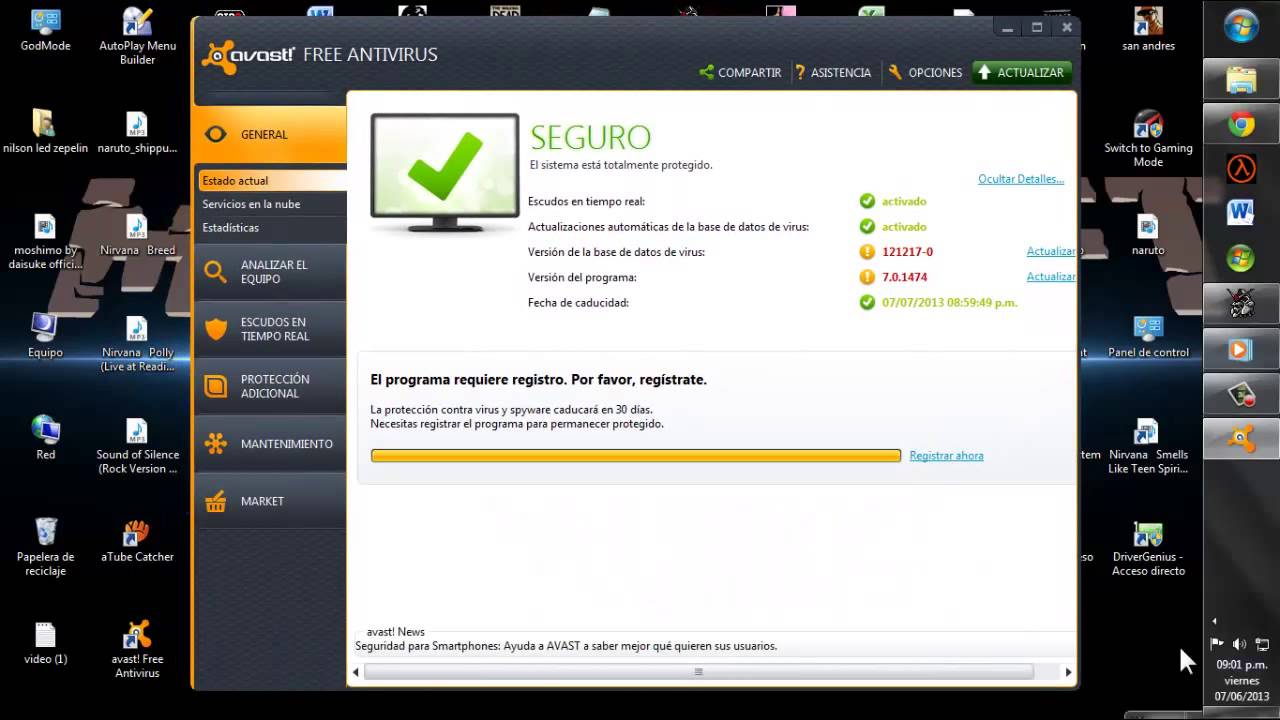
Task: Open MARKET section
Action: tap(270, 501)
